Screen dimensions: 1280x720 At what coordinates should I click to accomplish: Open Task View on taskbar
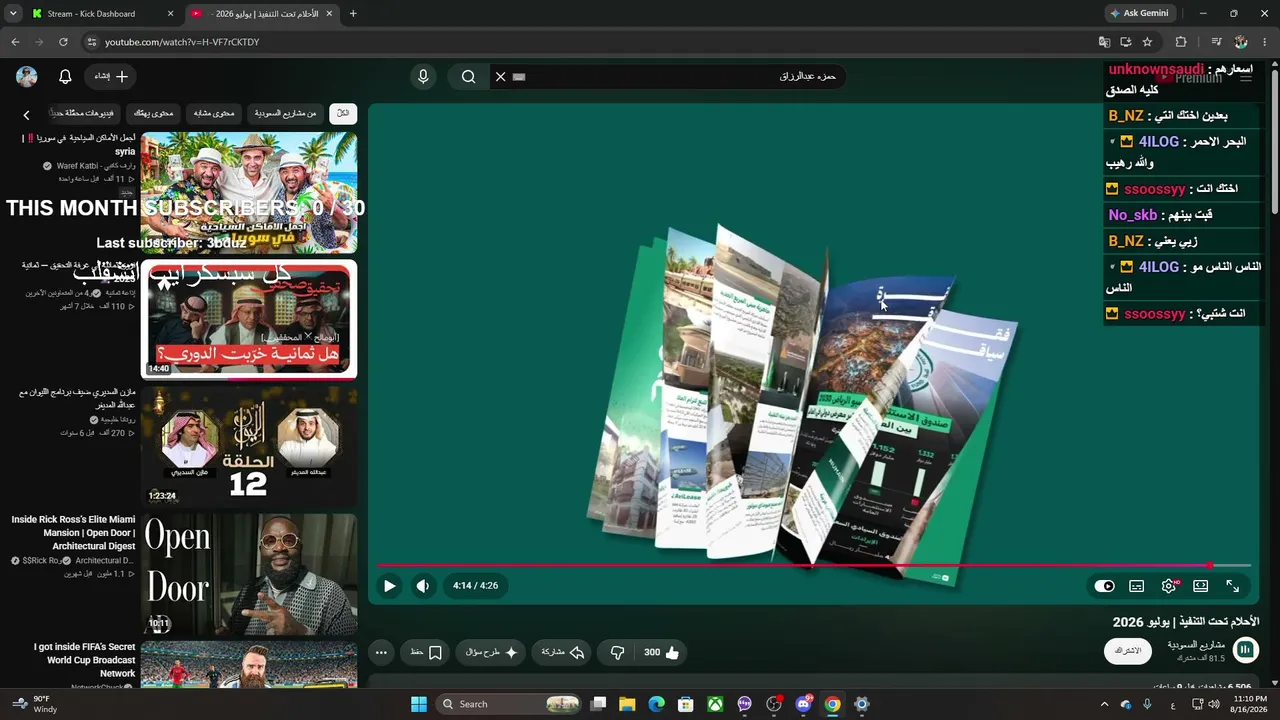(598, 704)
